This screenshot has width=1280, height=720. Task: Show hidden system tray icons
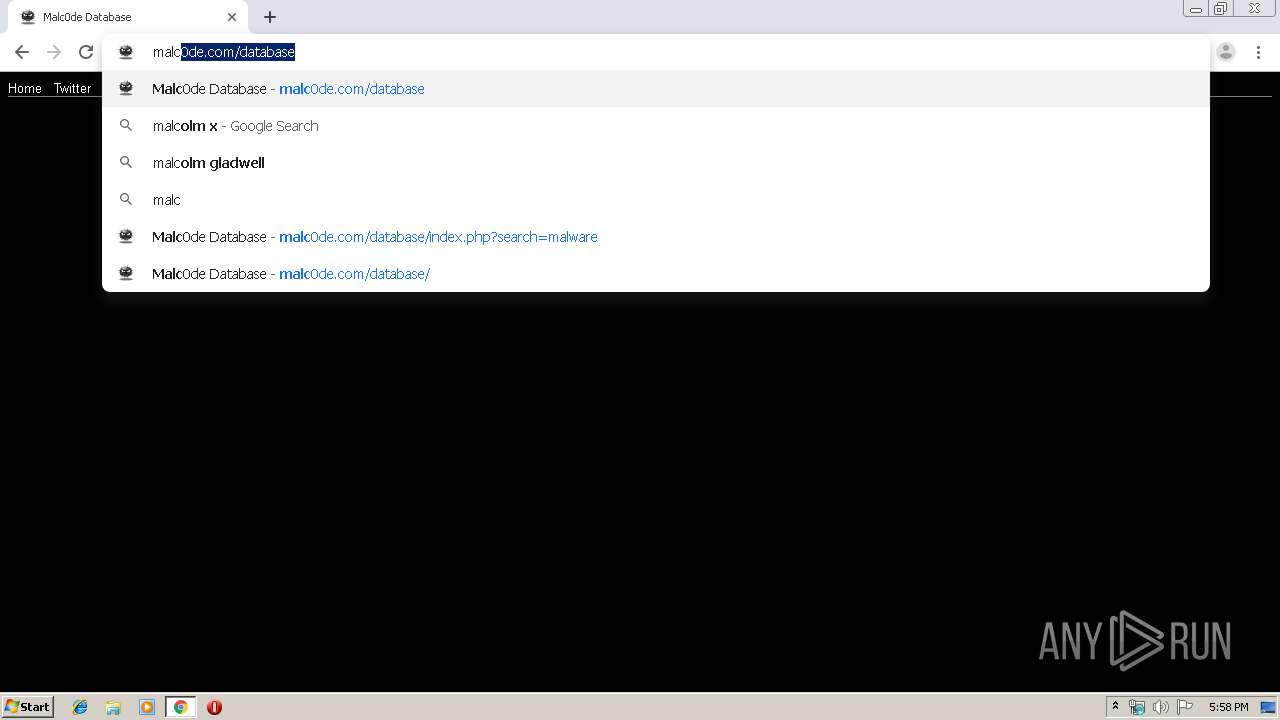(x=1115, y=707)
